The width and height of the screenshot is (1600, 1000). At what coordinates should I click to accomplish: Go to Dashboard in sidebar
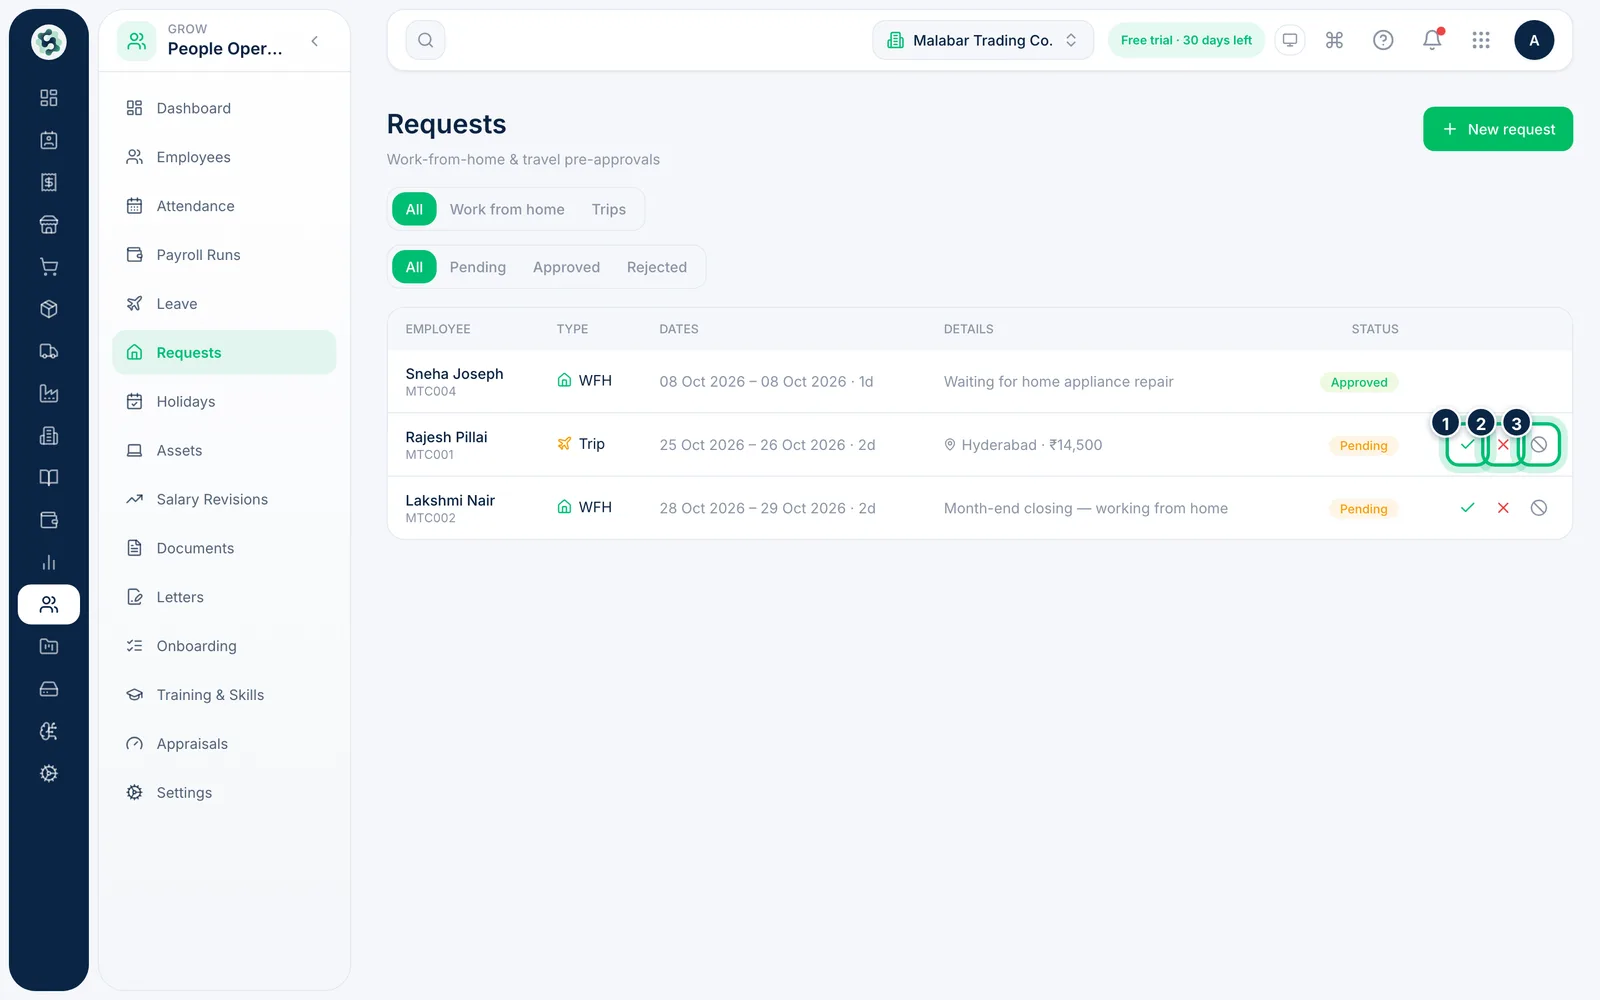[224, 108]
